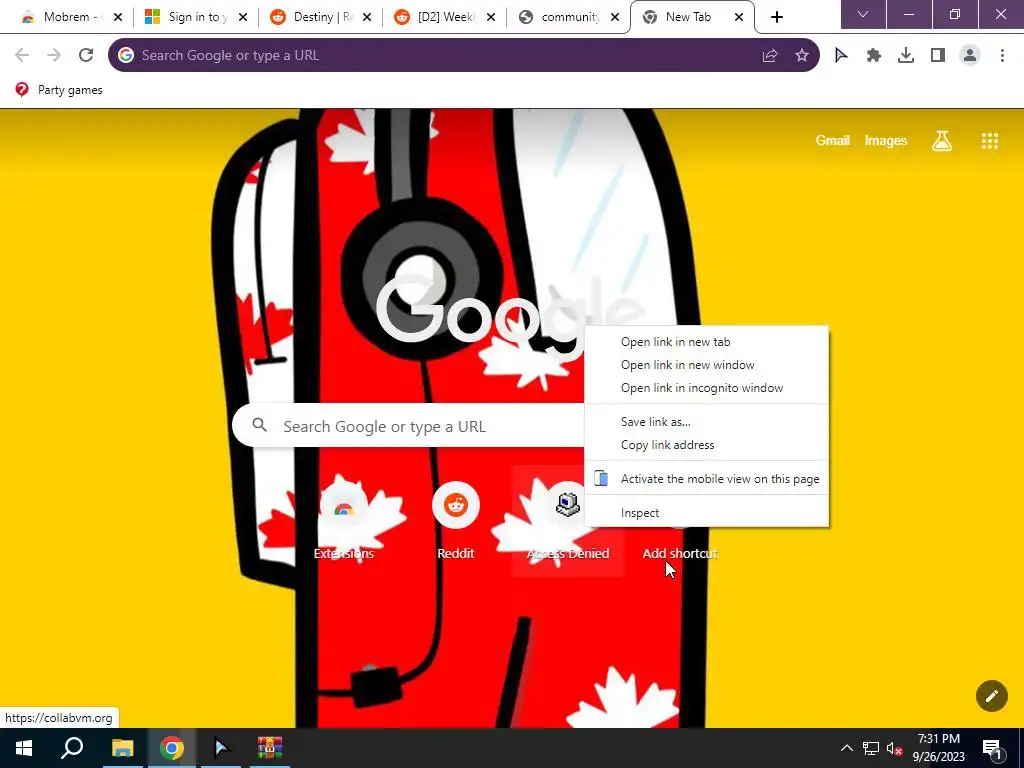Click the Chrome taskbar icon
Image resolution: width=1024 pixels, height=768 pixels.
172,748
